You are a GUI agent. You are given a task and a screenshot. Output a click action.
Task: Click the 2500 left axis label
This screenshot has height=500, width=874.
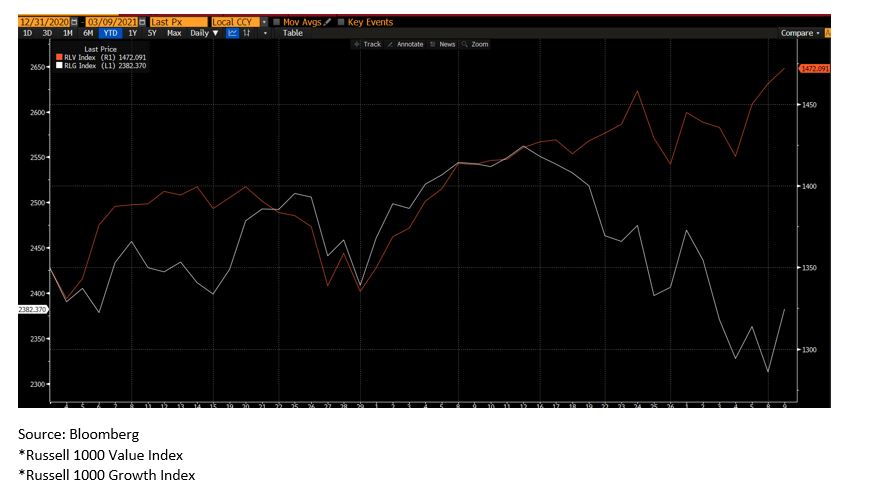37,203
